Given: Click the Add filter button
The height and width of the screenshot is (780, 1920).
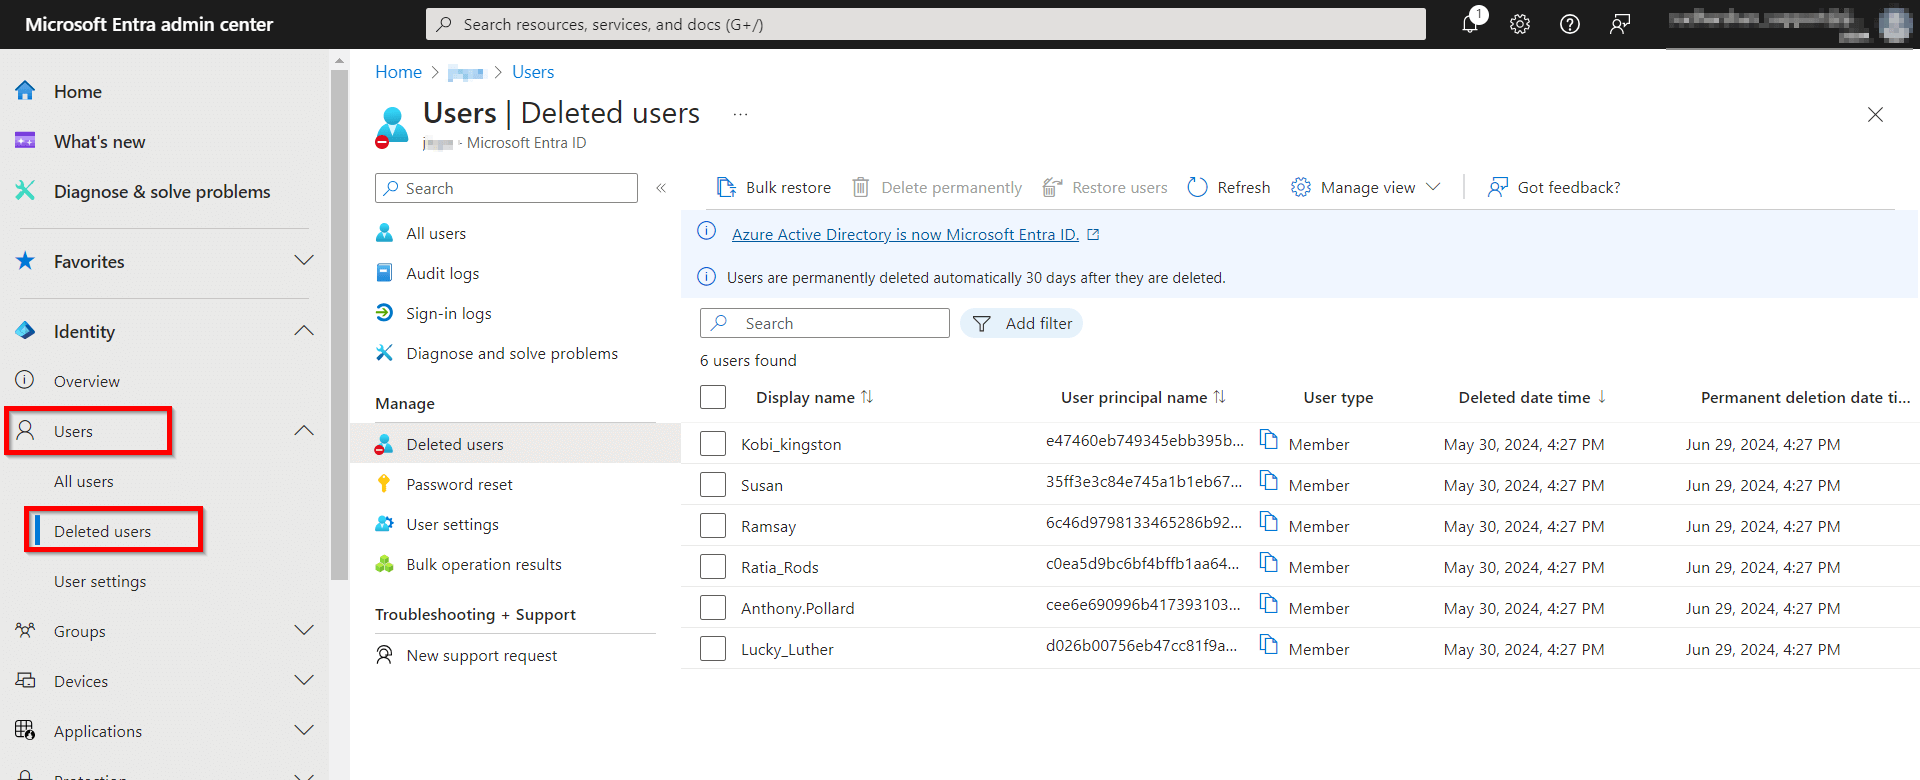Looking at the screenshot, I should coord(1022,323).
